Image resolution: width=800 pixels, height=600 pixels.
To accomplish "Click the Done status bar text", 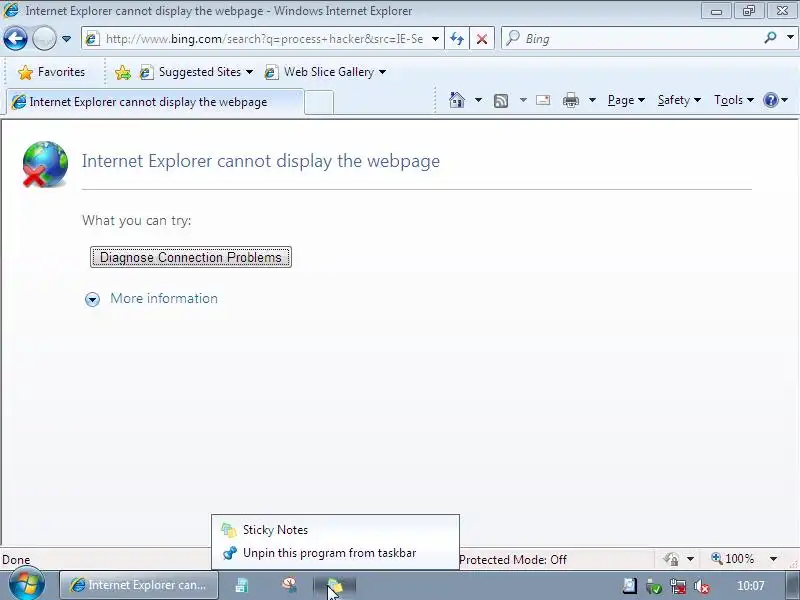I will (x=16, y=560).
